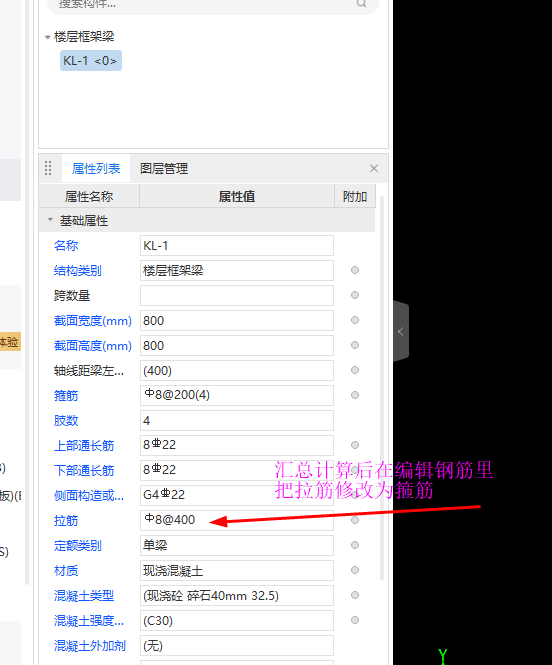Toggle 附加 option for 轴线距梁左

click(355, 370)
